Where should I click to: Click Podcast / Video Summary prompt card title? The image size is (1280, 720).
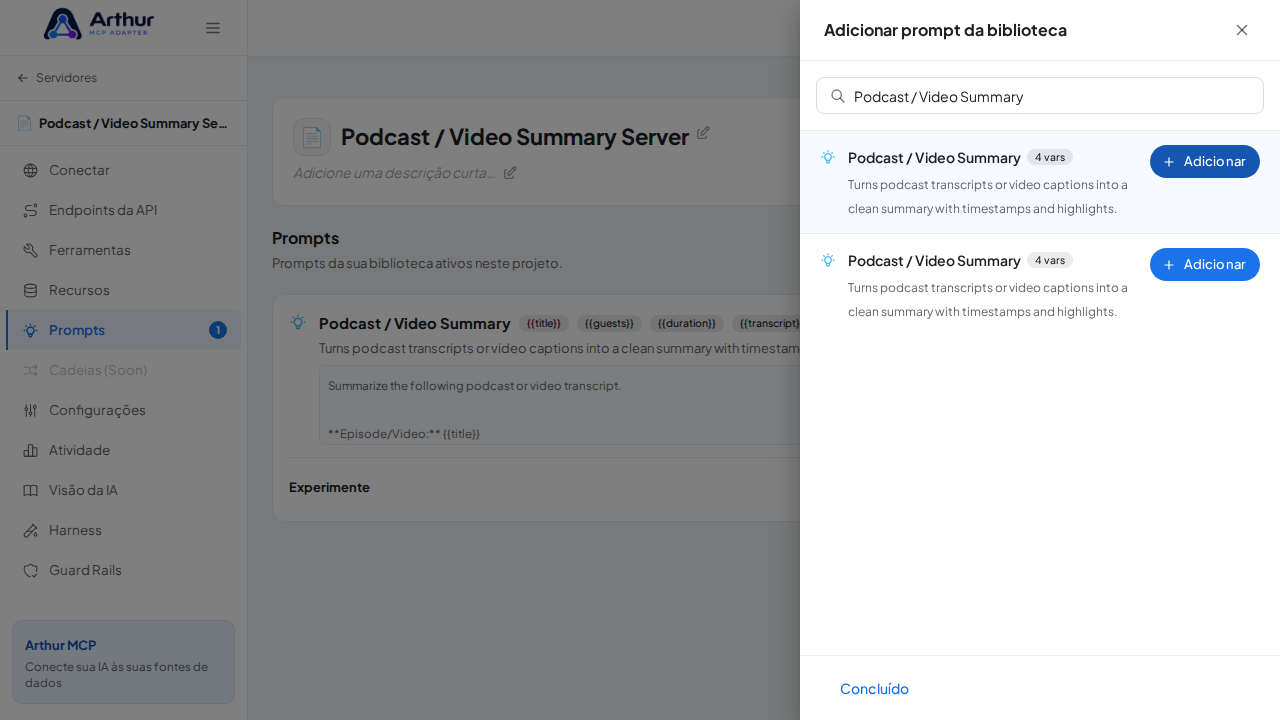pyautogui.click(x=414, y=323)
